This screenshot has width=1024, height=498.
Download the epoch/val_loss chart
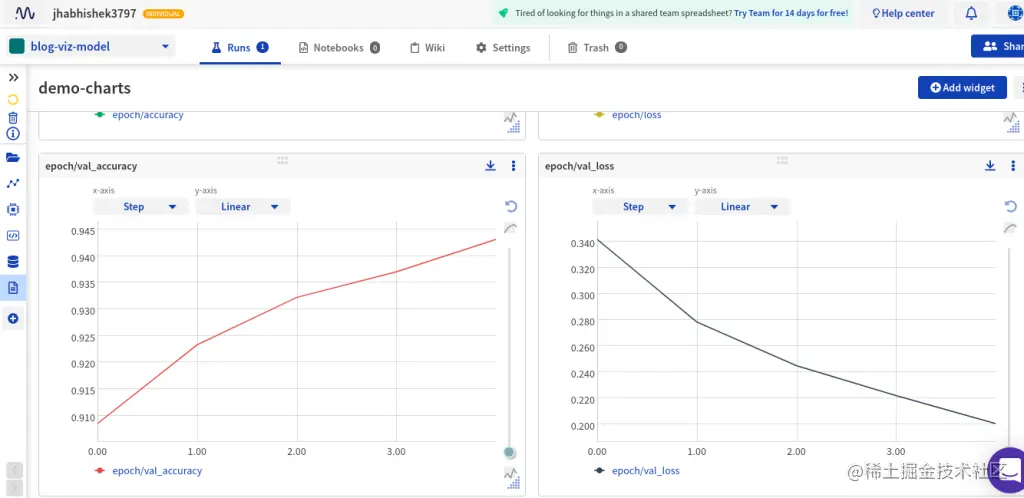click(990, 166)
